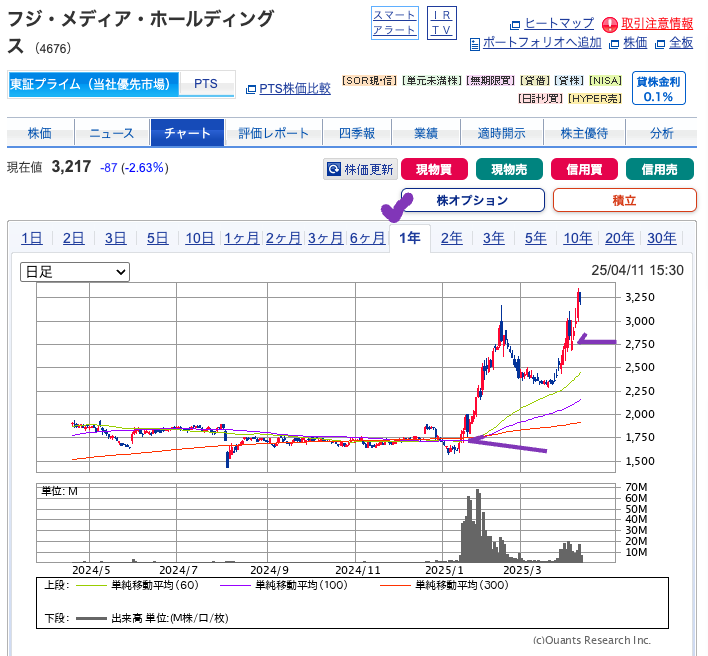The image size is (708, 656).
Task: Select the 5年 chart period
Action: pos(536,238)
